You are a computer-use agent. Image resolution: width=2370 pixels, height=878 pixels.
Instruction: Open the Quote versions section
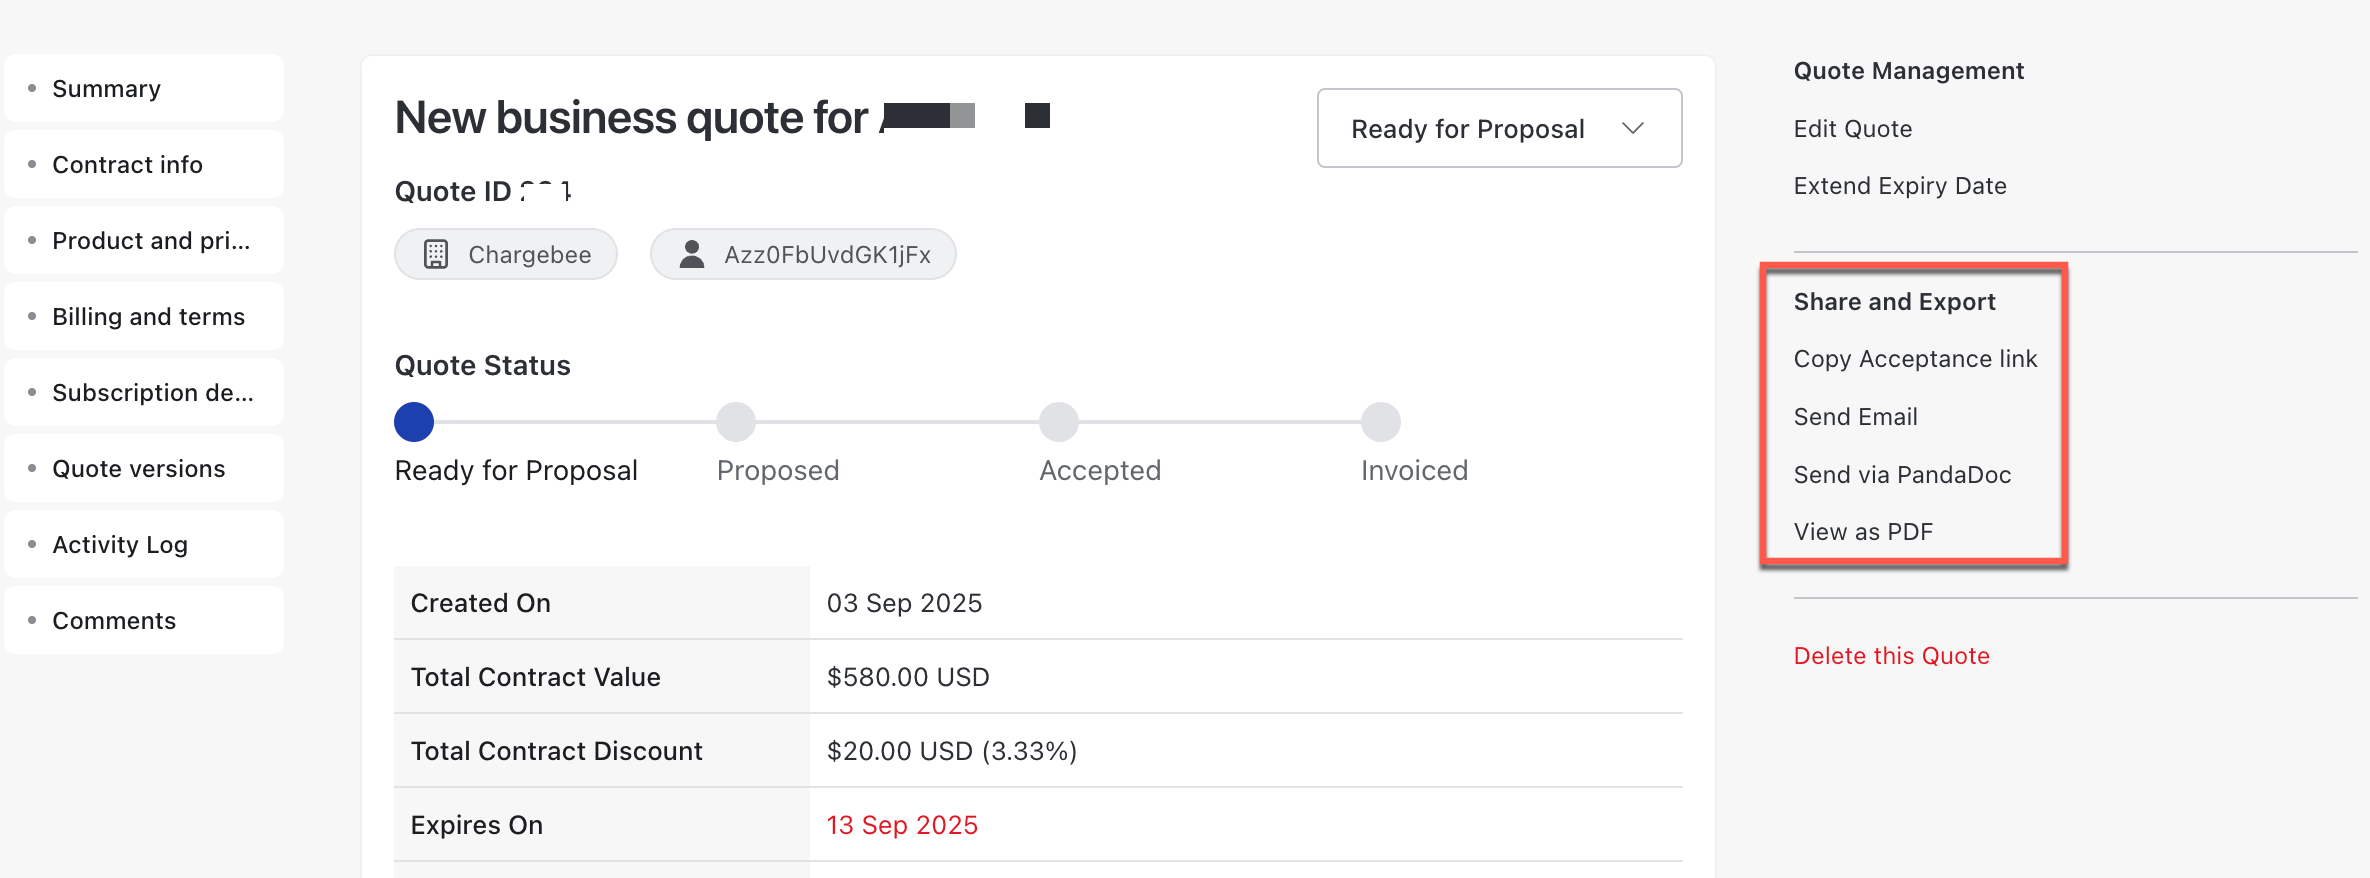coord(138,469)
